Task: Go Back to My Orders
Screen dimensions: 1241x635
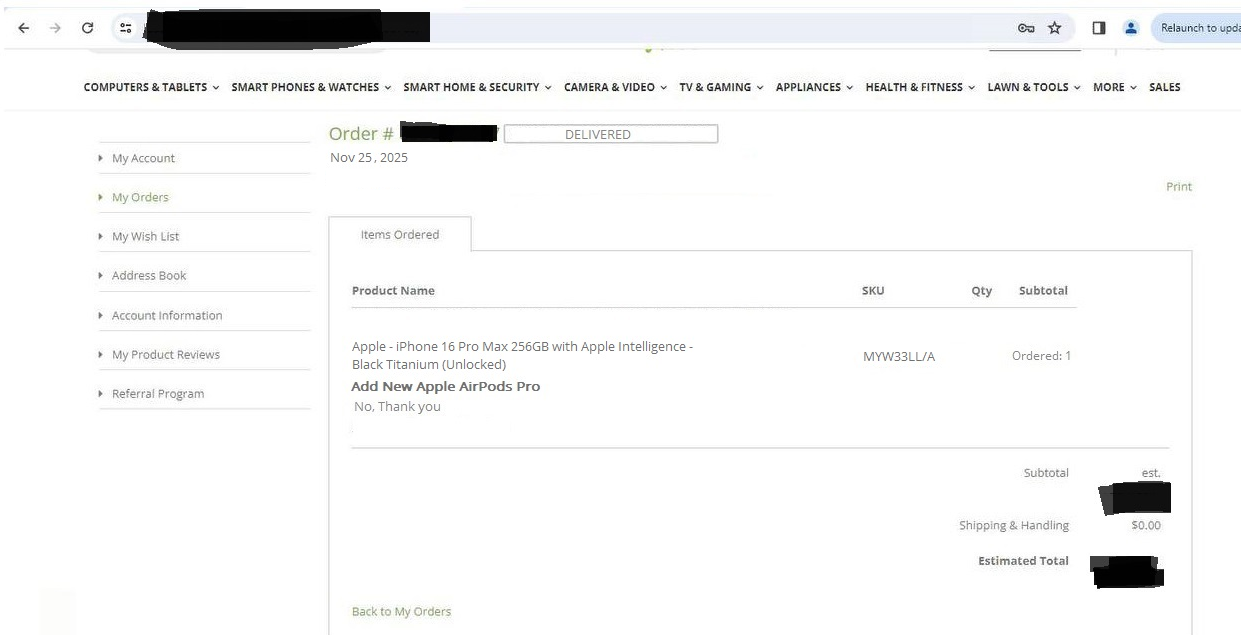Action: point(401,611)
